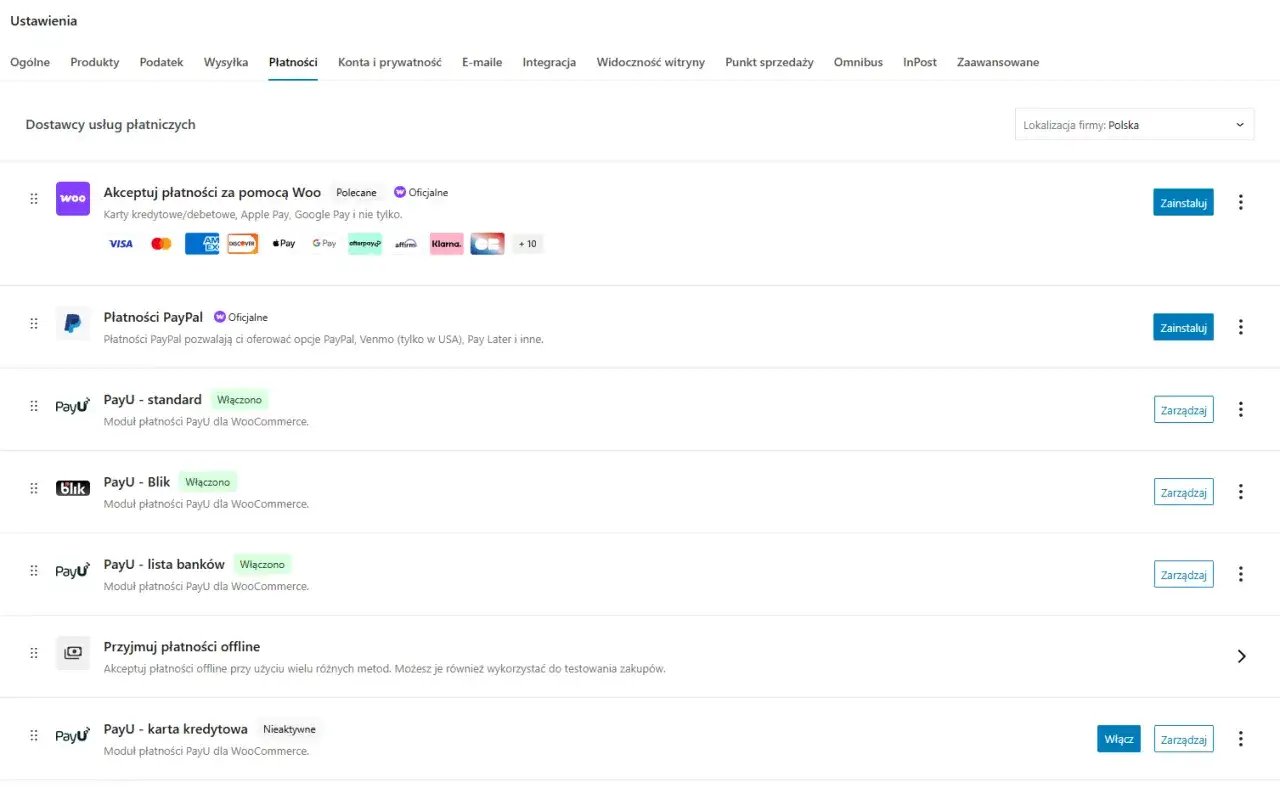
Task: Select the Visa card icon
Action: 120,243
